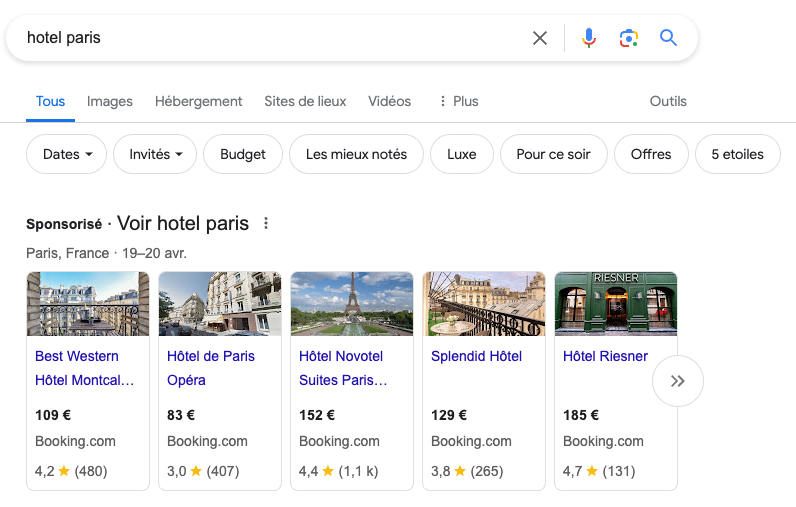Open the Splendid Hôtel balcony photo
Image resolution: width=796 pixels, height=507 pixels.
[x=484, y=303]
